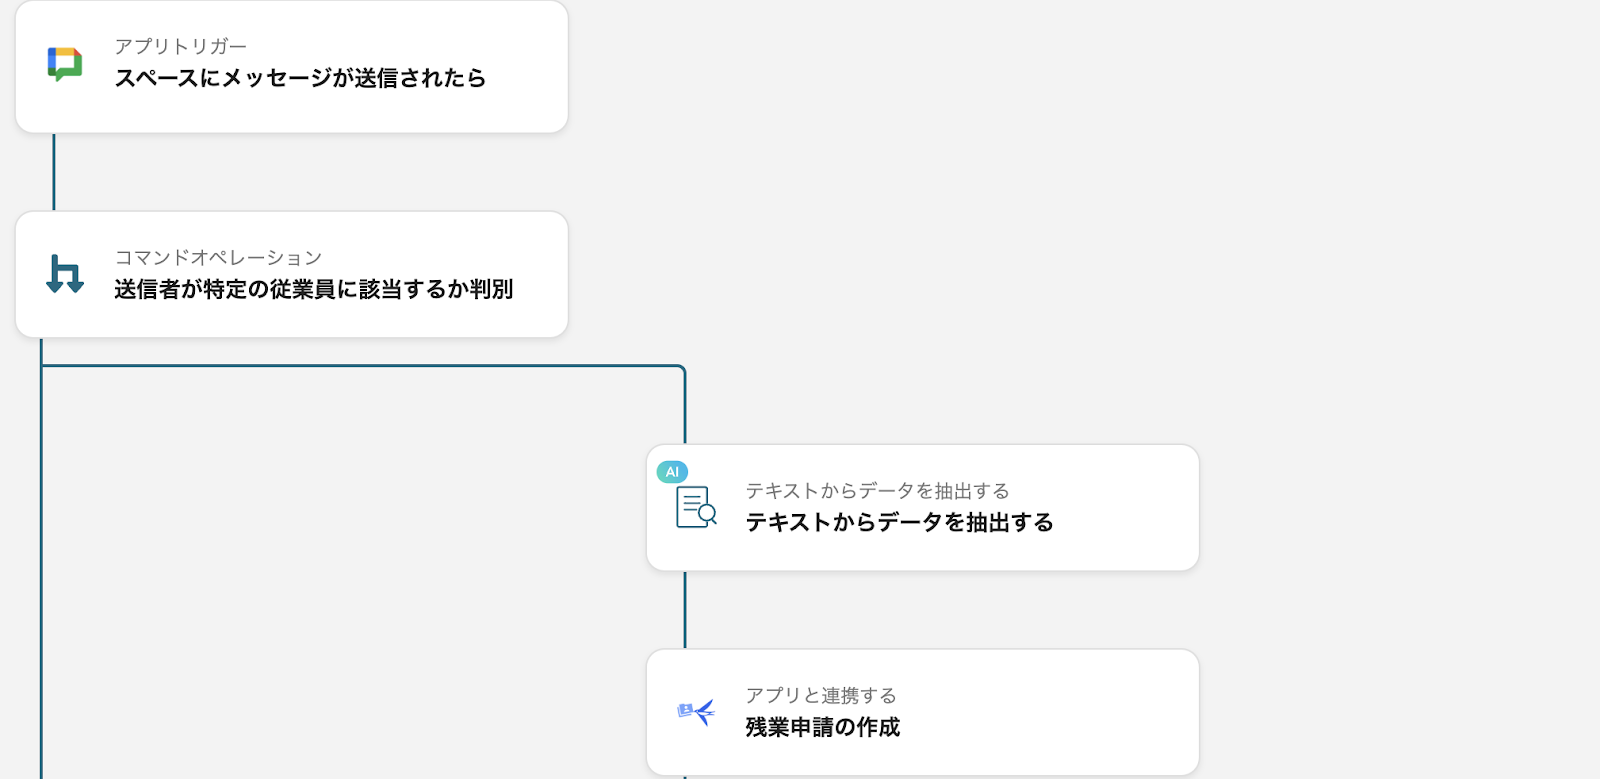1600x779 pixels.
Task: Click the アプリと連携する label
Action: coord(820,696)
